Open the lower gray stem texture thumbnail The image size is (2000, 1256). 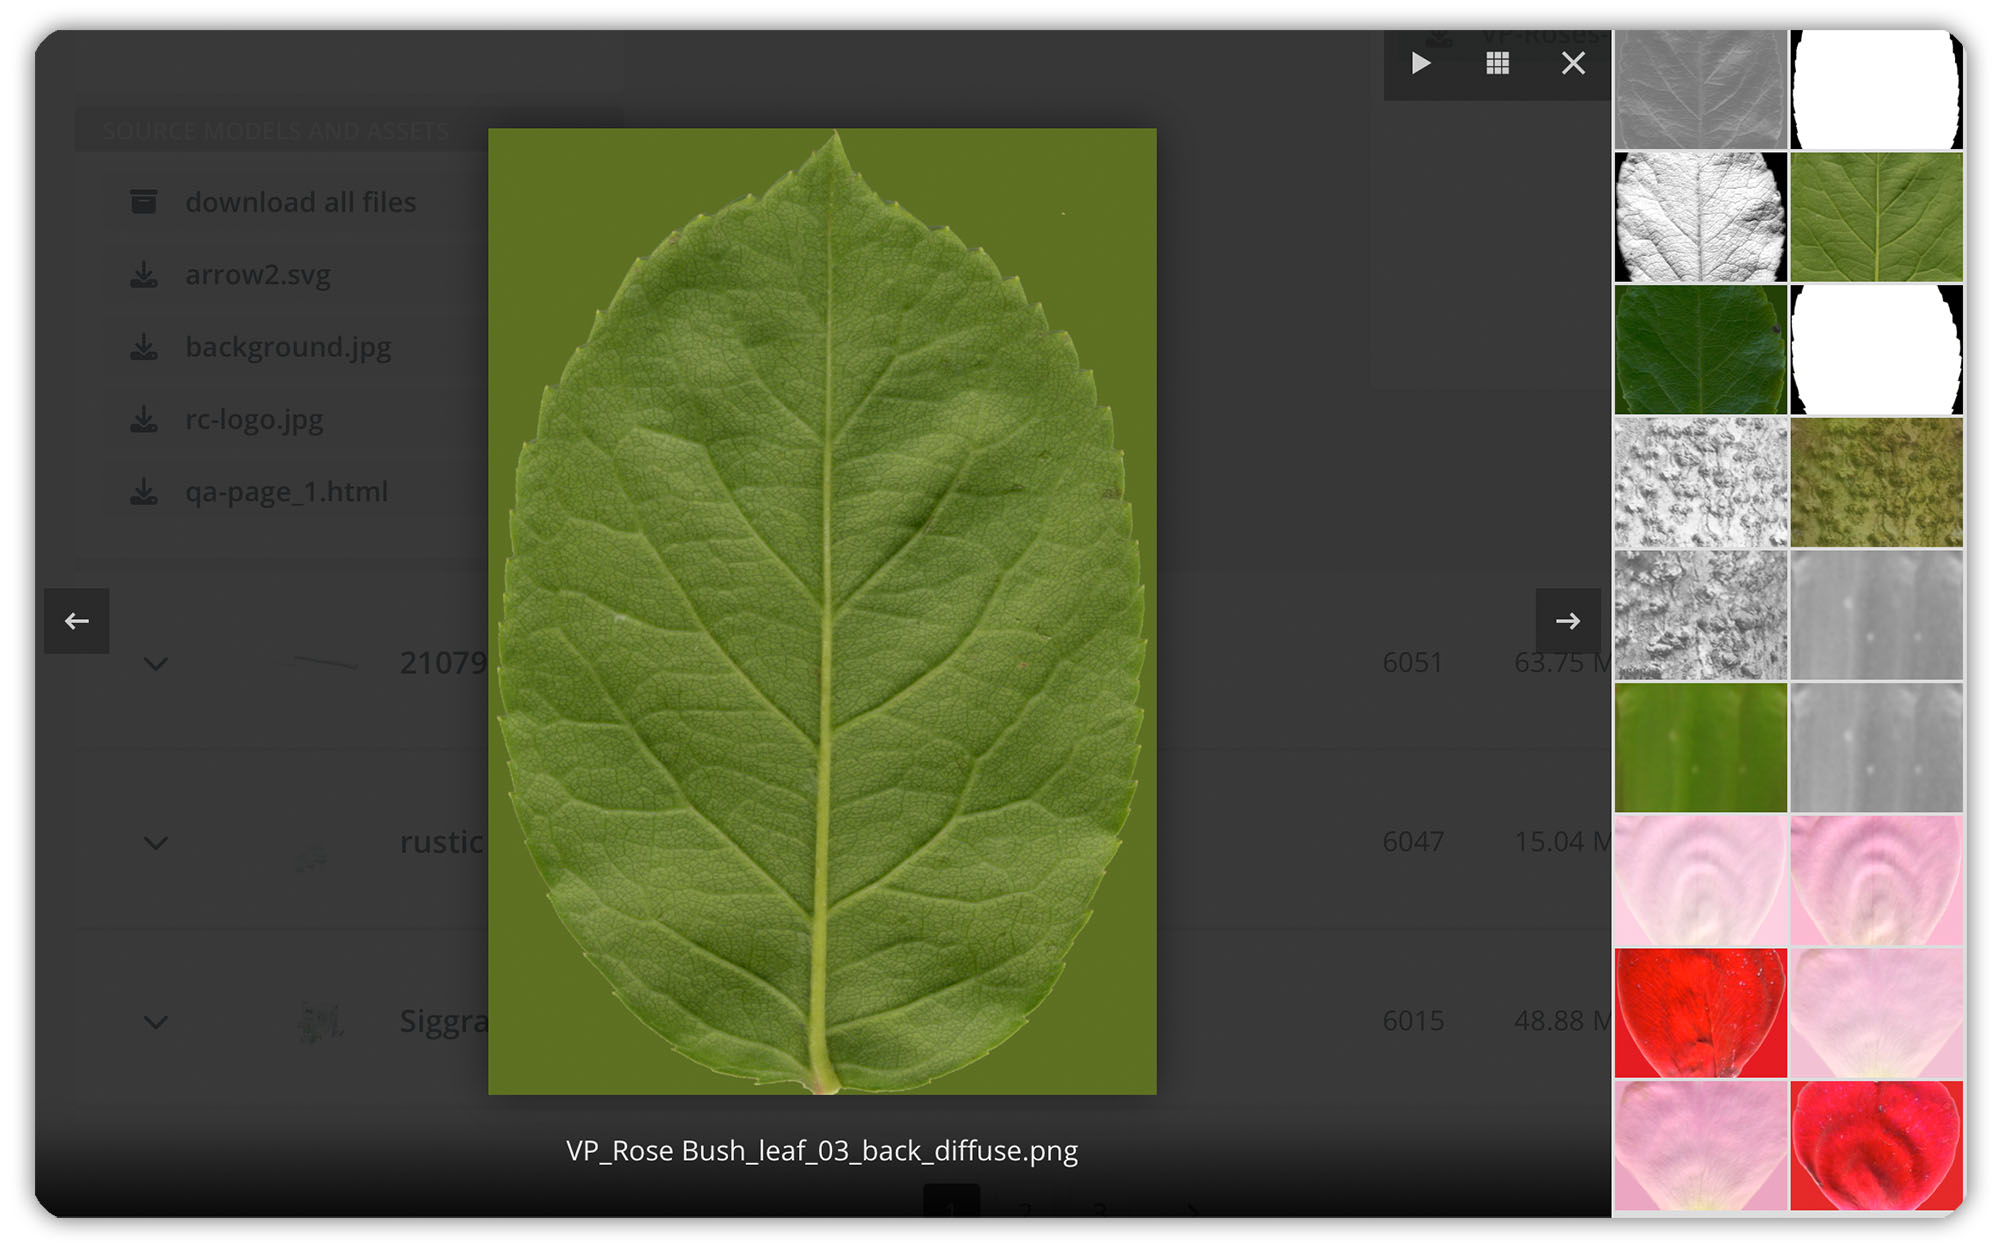coord(1877,748)
